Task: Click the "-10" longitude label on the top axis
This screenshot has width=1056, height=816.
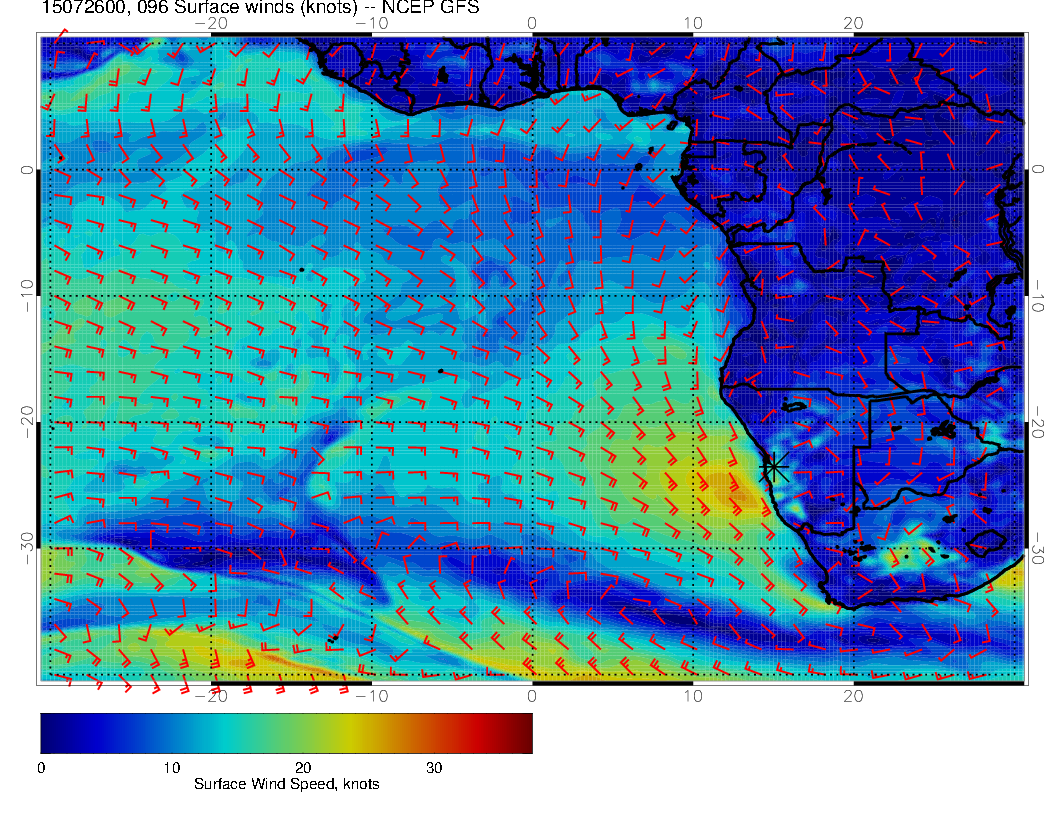Action: 371,24
